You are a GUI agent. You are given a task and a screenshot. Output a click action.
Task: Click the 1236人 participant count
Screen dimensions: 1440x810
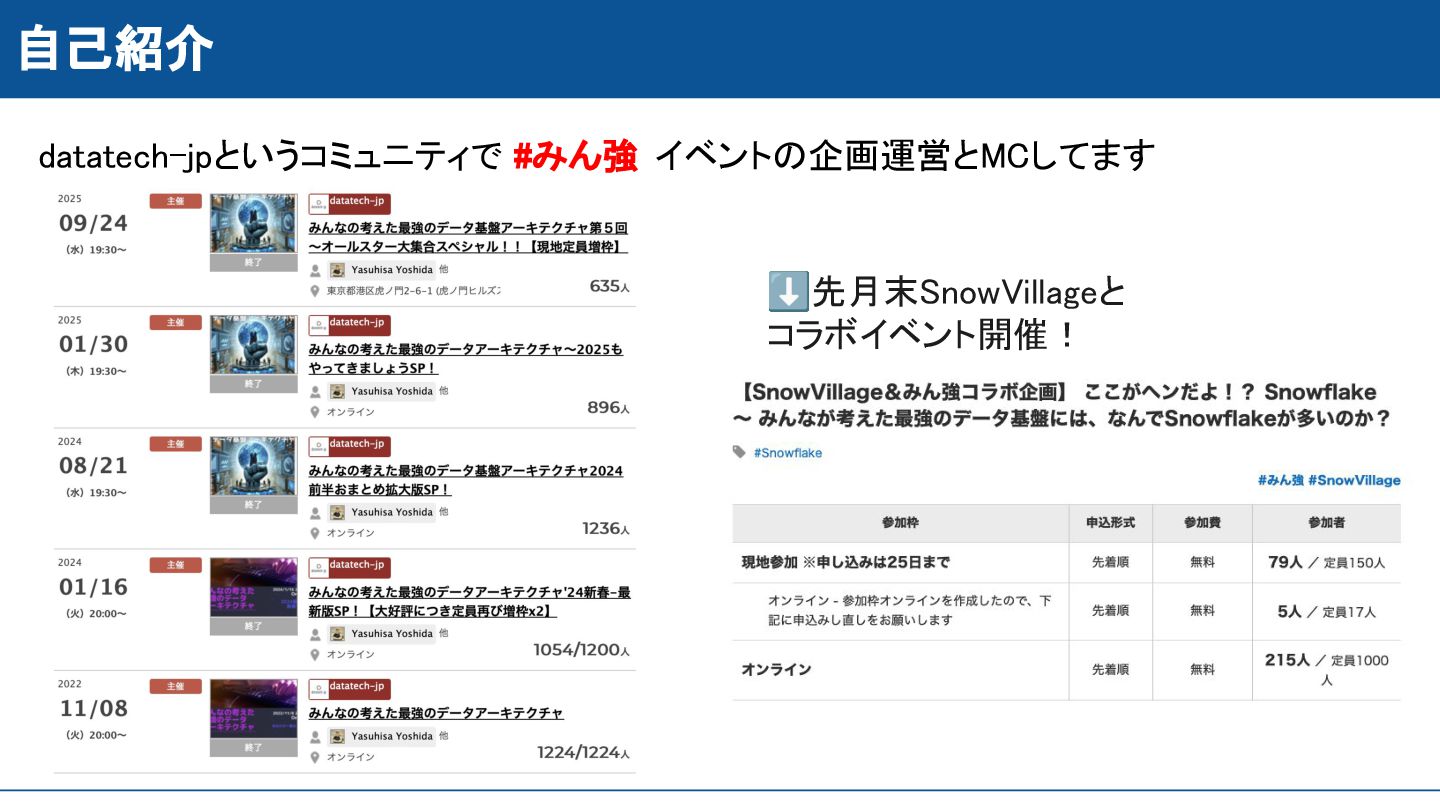(x=606, y=529)
